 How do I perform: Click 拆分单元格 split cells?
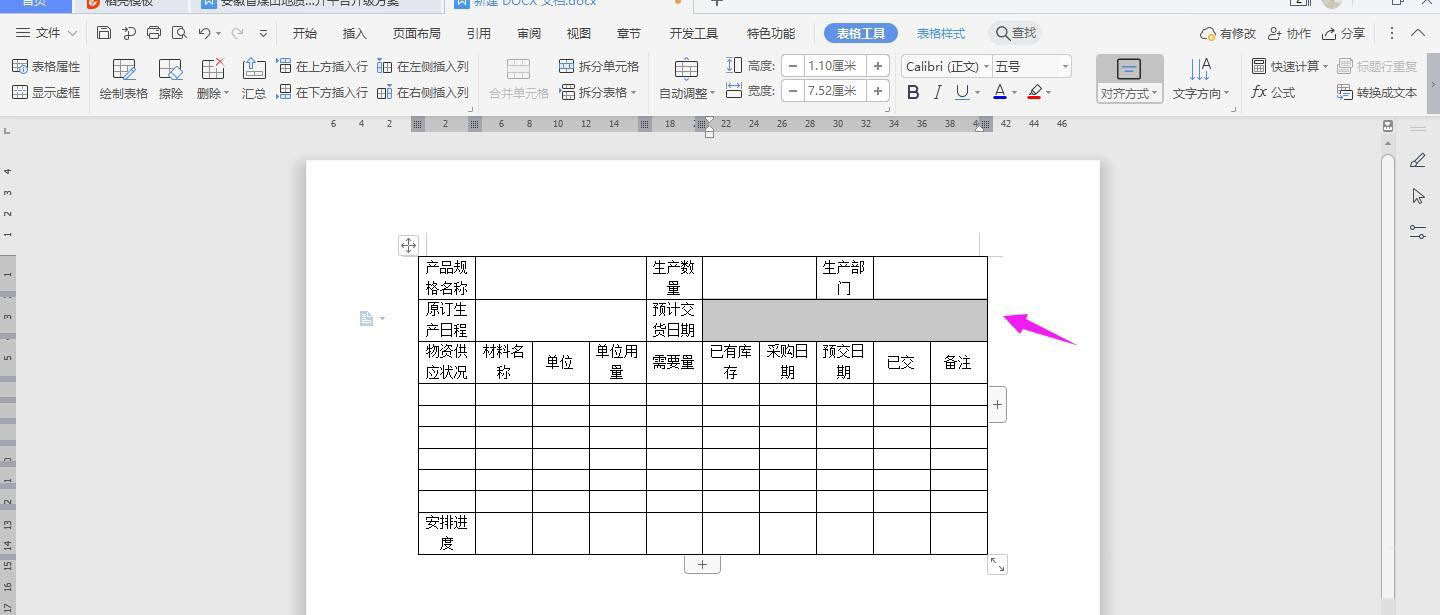pos(599,66)
